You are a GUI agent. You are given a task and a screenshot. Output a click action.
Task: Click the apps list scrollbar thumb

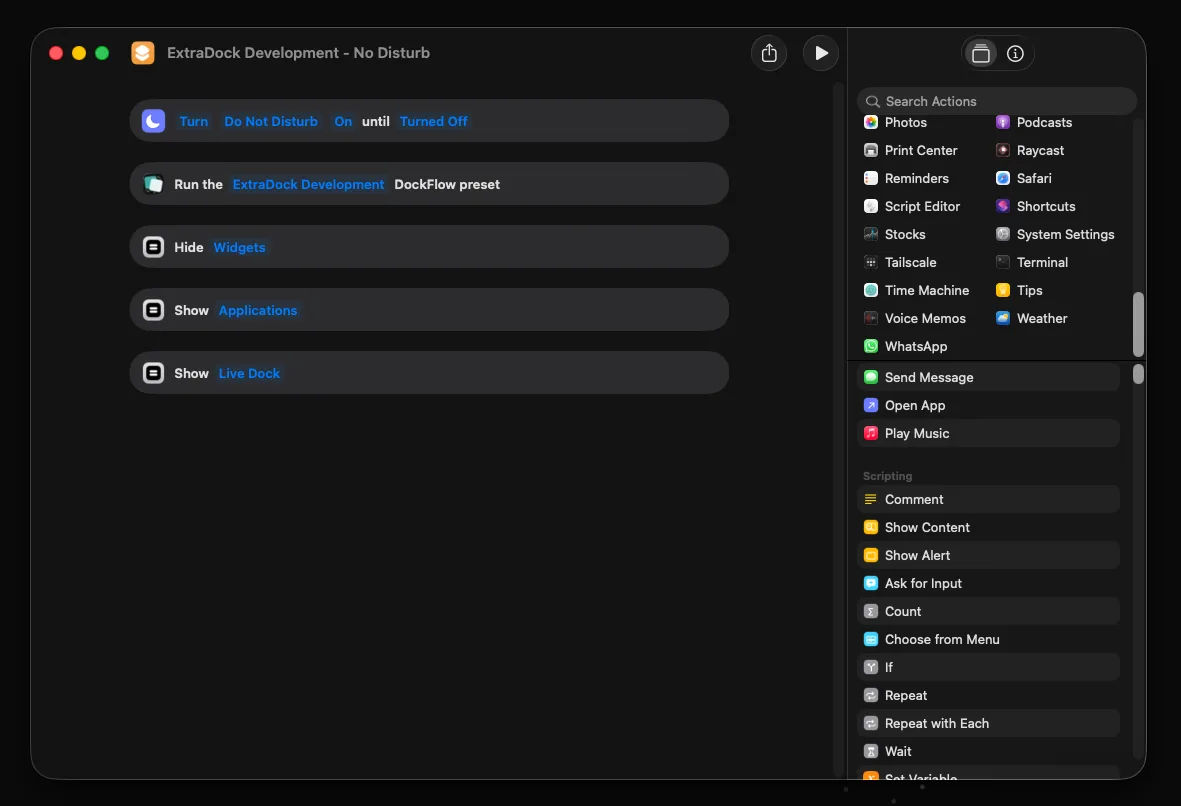tap(1138, 325)
